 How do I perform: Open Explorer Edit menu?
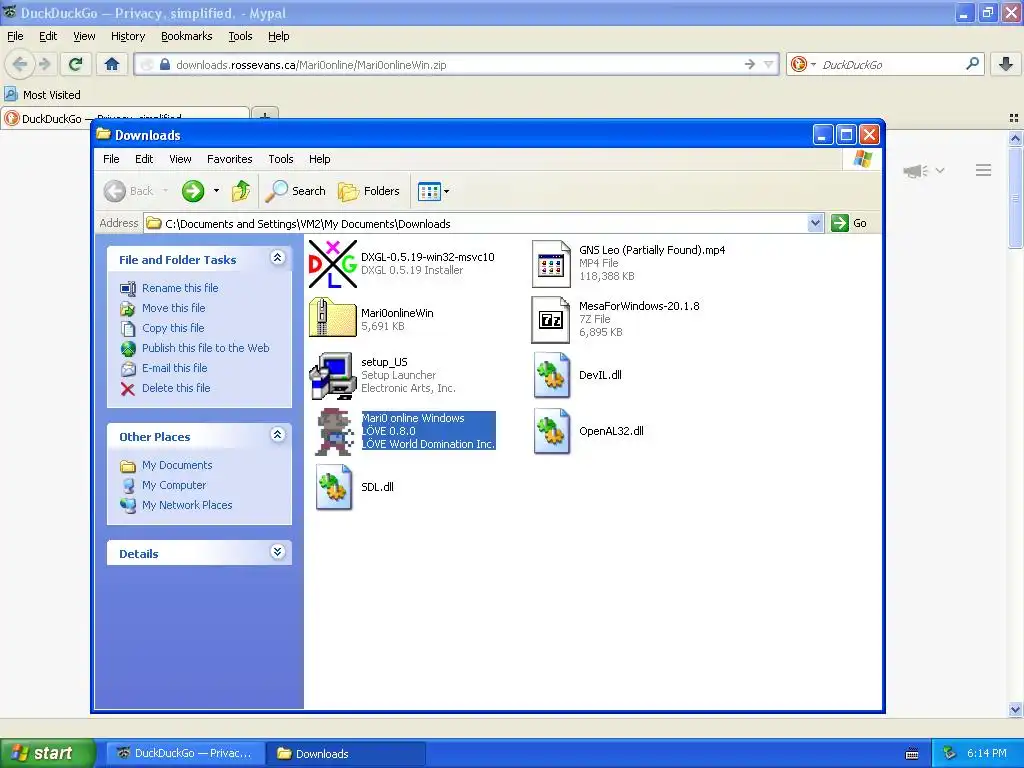(144, 159)
